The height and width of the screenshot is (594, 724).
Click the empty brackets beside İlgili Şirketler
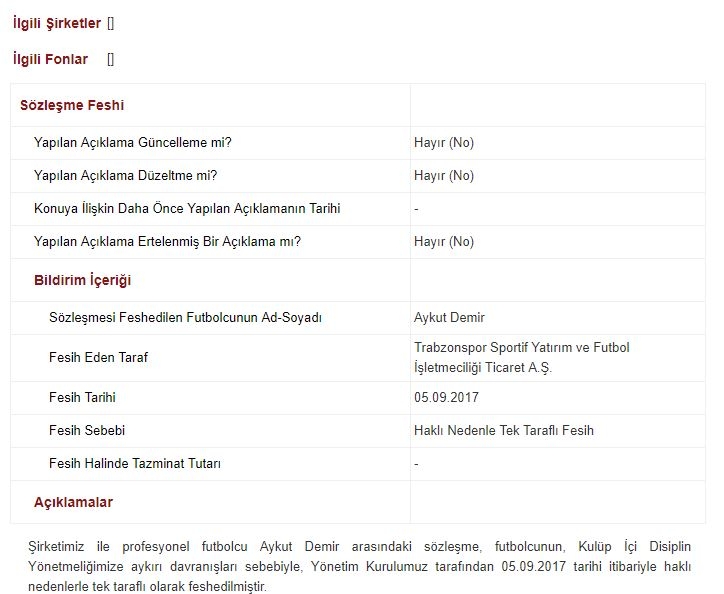[x=111, y=24]
